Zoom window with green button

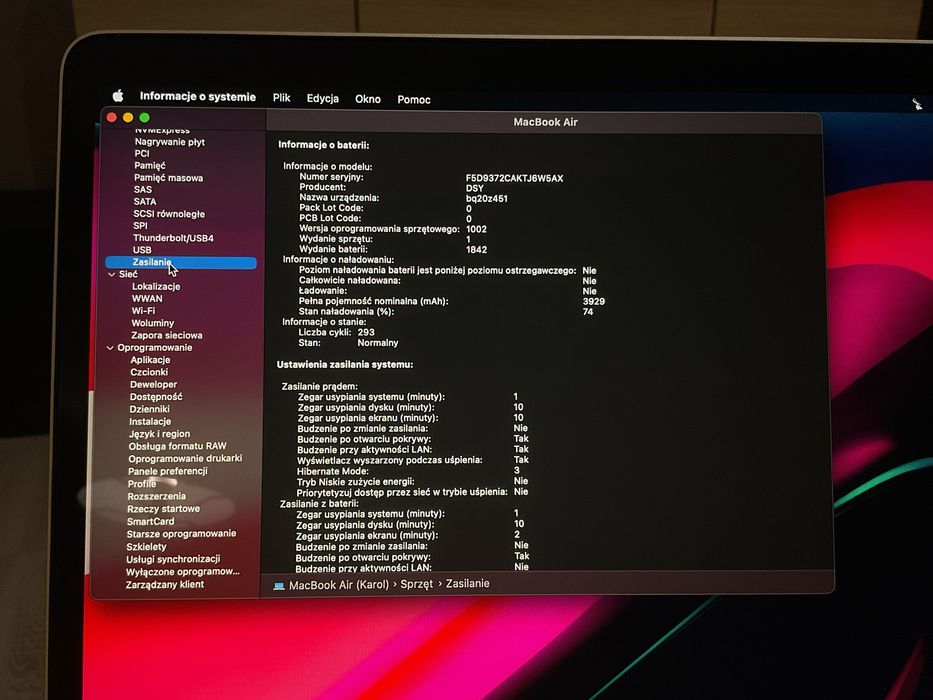click(144, 118)
